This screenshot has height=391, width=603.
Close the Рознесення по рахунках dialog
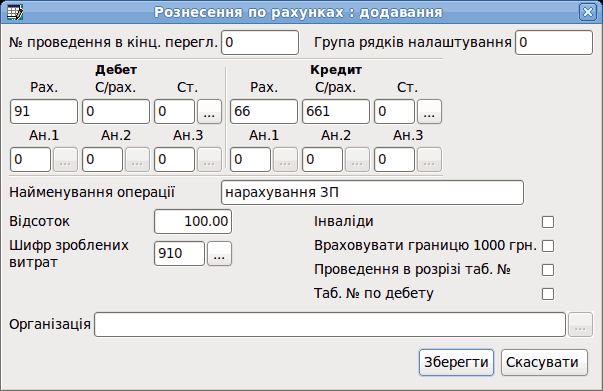click(588, 12)
